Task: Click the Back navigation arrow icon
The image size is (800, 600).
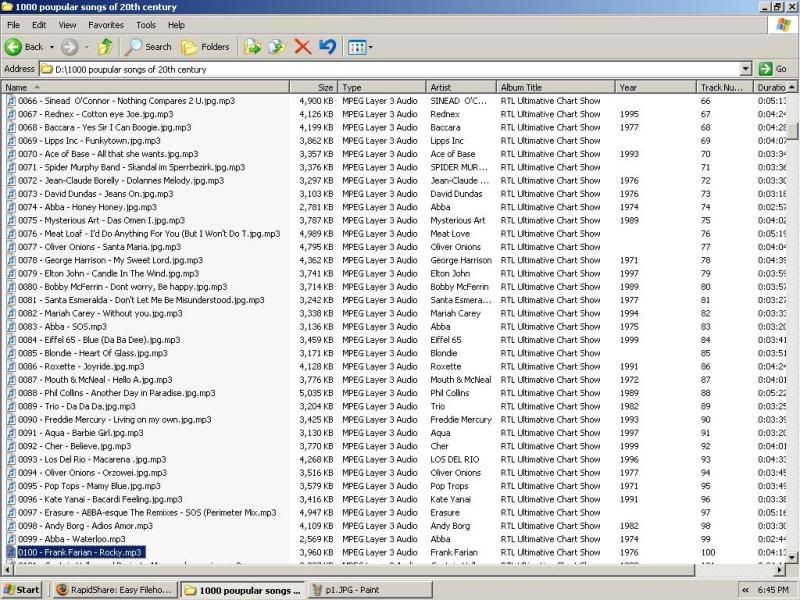Action: tap(14, 47)
